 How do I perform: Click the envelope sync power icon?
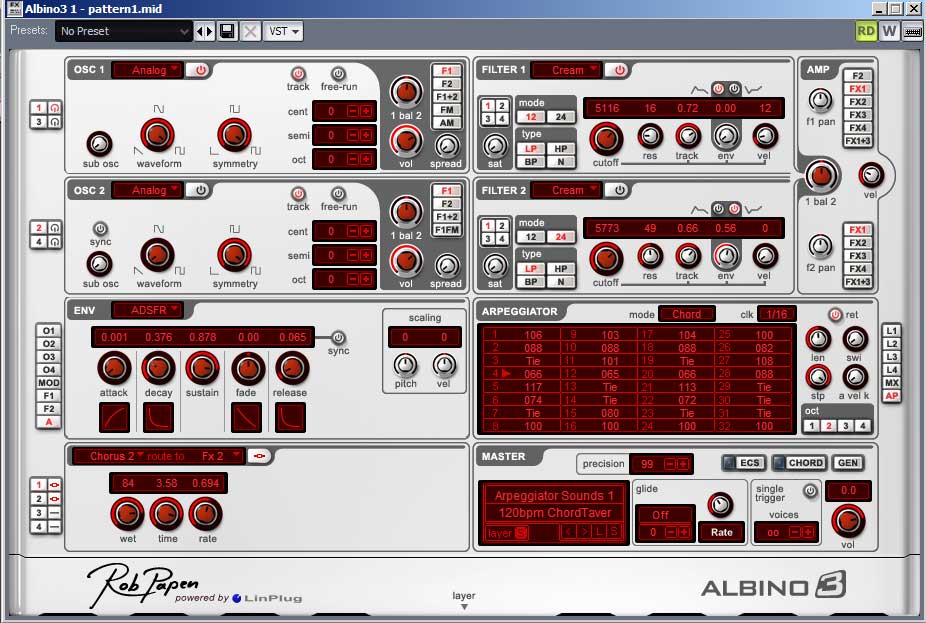[338, 338]
